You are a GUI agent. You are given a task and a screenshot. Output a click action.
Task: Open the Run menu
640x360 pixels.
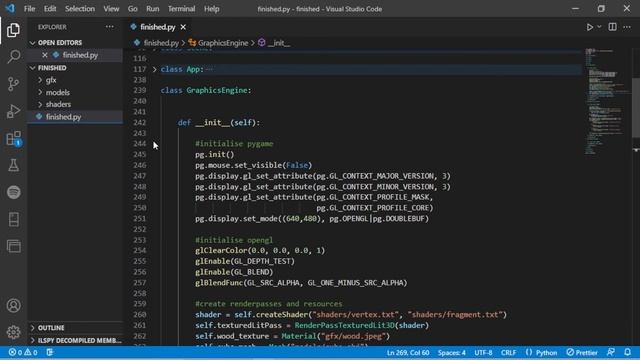(x=153, y=9)
